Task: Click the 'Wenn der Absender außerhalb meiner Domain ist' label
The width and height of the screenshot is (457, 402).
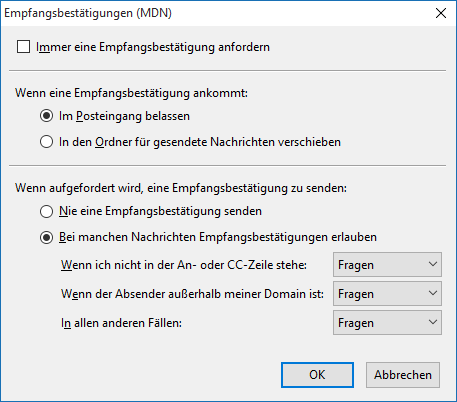Action: pyautogui.click(x=192, y=294)
